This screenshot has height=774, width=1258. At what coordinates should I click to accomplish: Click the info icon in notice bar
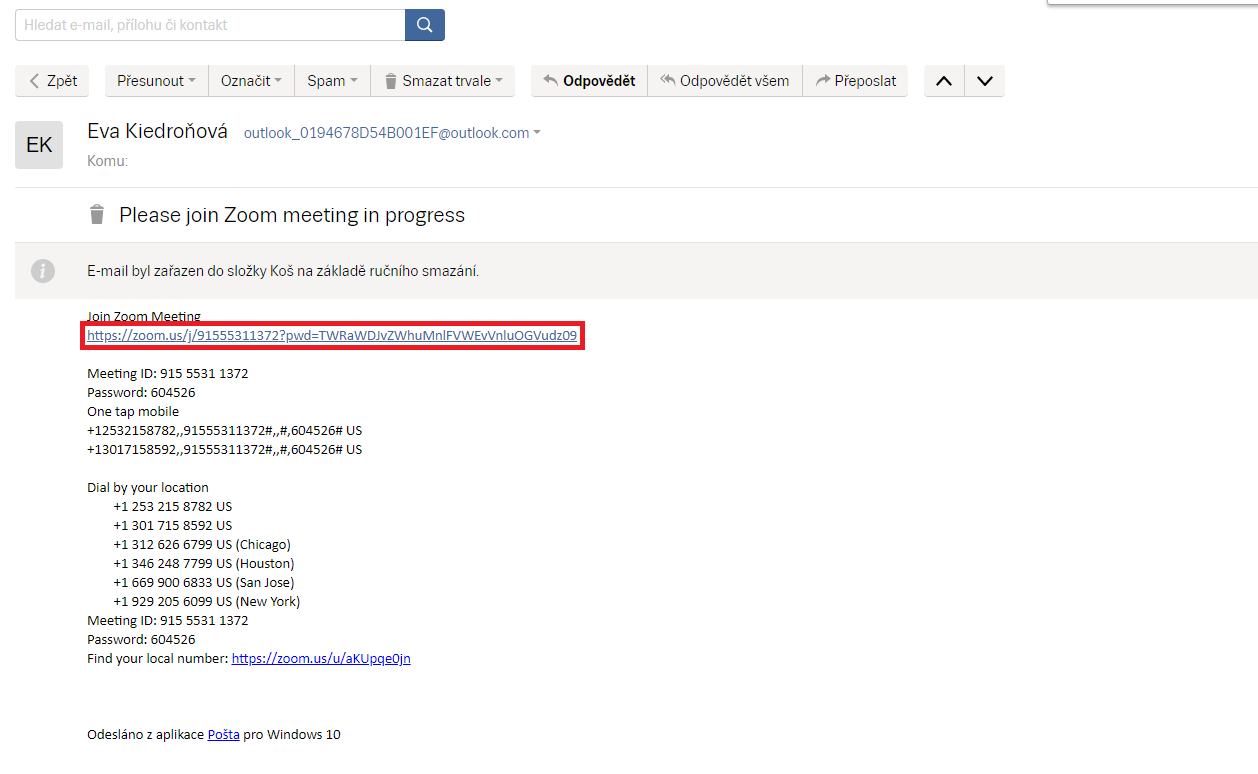click(x=42, y=270)
